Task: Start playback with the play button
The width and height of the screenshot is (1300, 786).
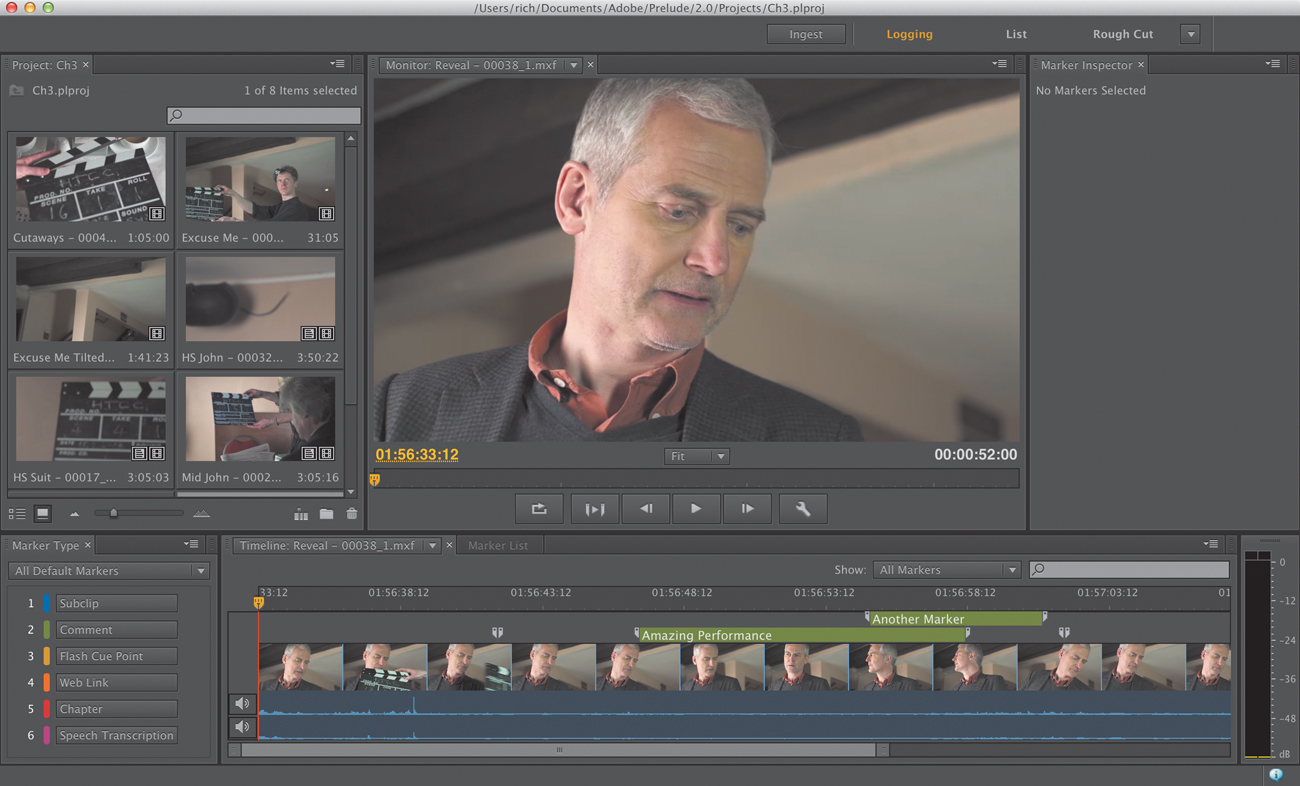Action: (696, 509)
